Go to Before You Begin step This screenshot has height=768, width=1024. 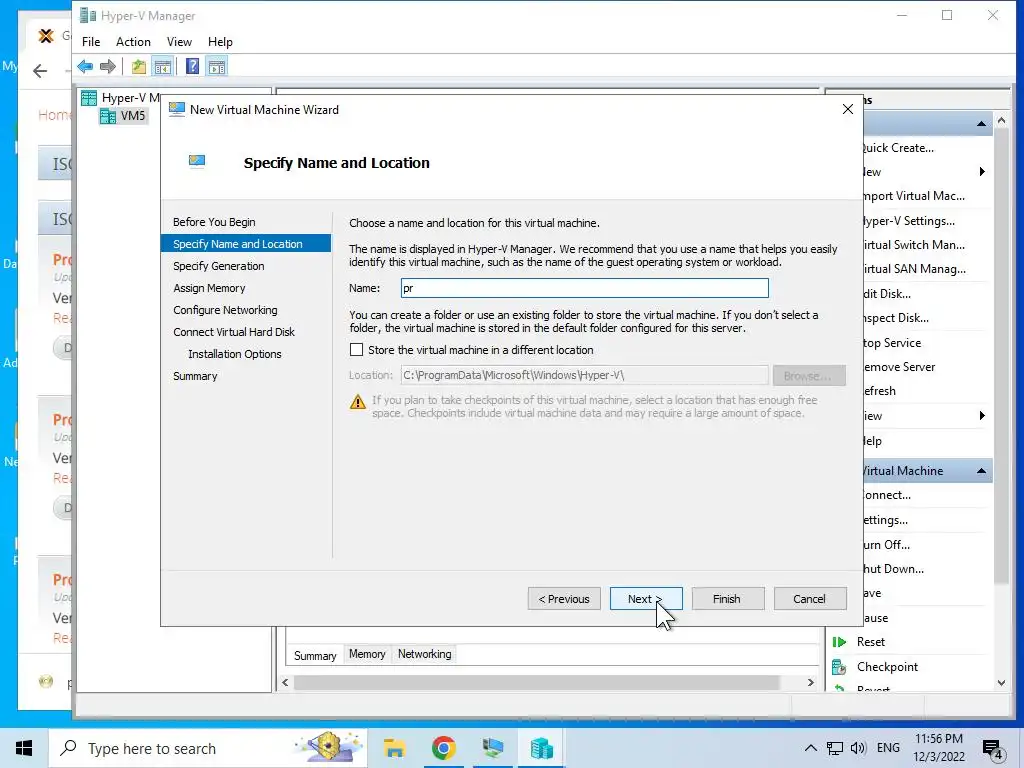pos(214,222)
